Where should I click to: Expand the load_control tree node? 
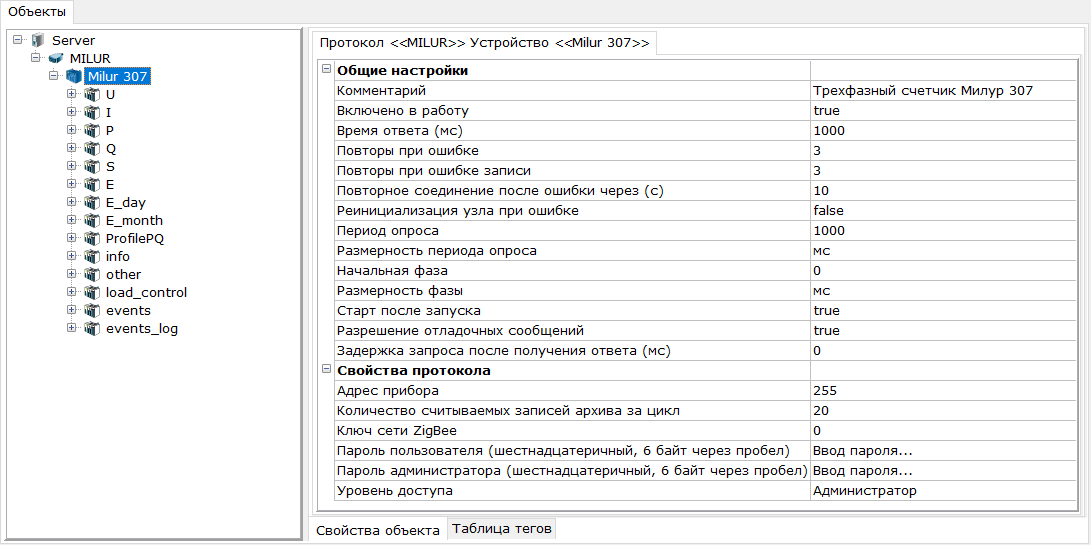click(72, 292)
